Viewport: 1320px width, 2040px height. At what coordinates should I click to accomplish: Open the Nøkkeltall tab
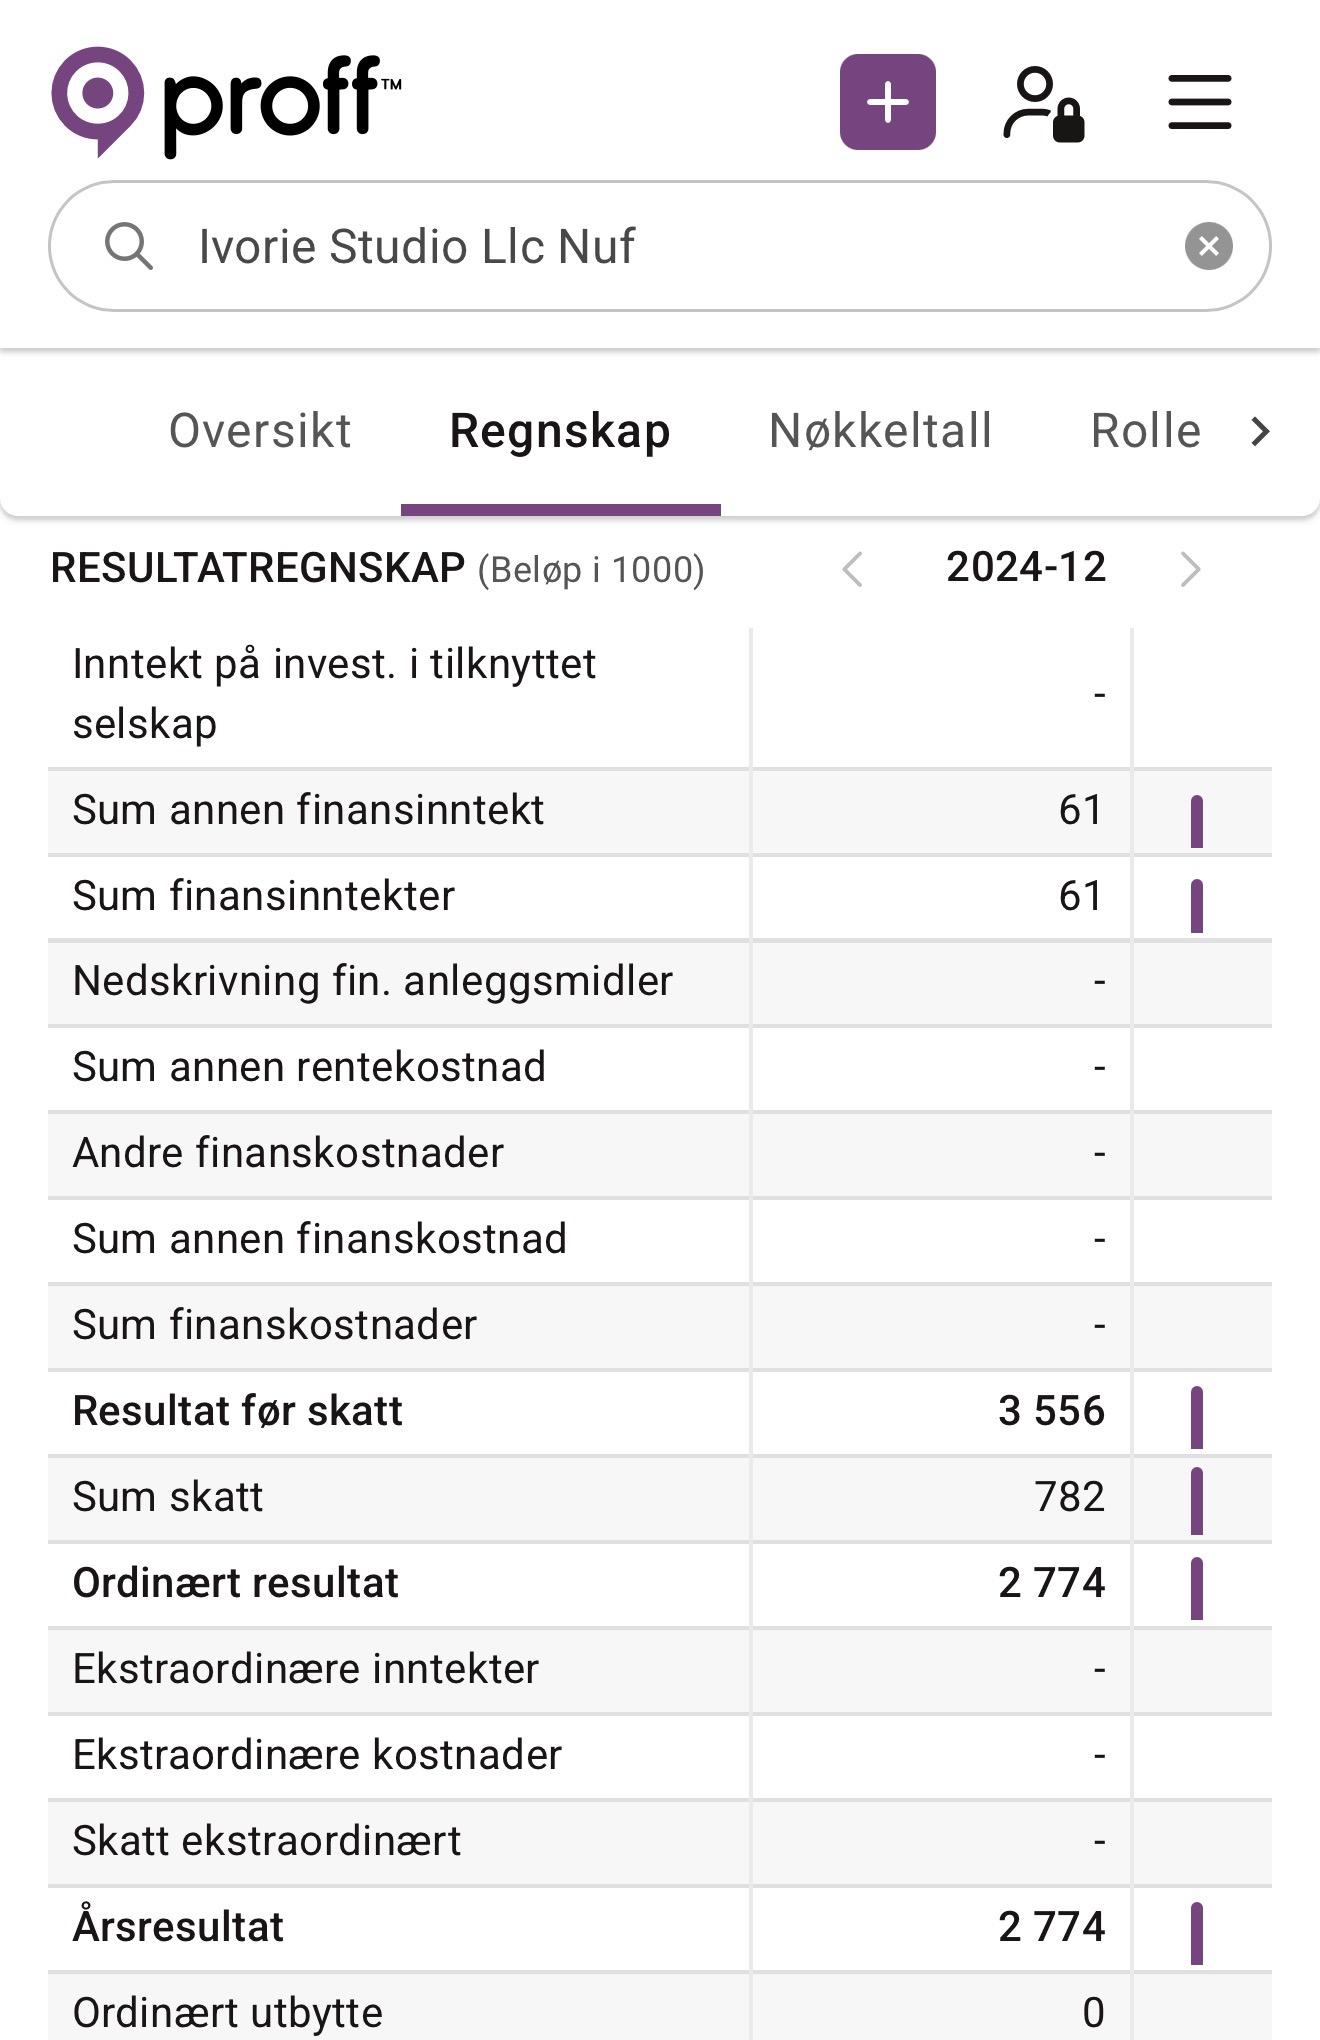[880, 432]
